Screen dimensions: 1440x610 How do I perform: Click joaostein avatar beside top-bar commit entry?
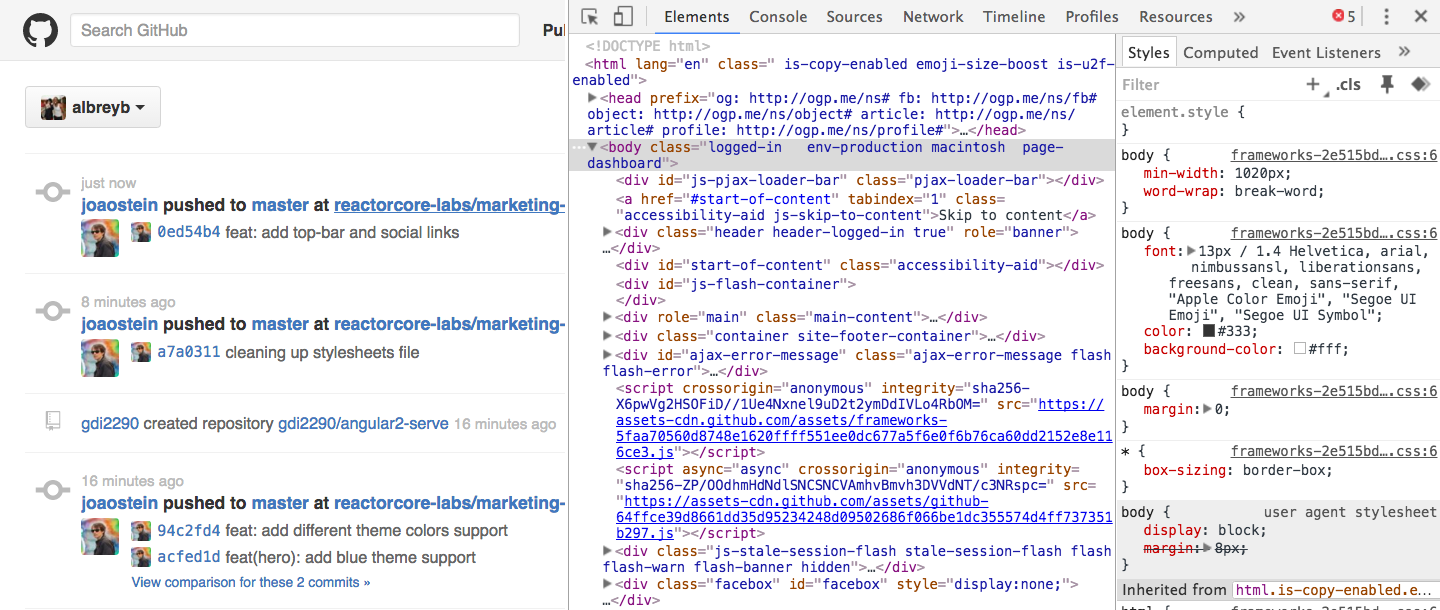pyautogui.click(x=100, y=239)
